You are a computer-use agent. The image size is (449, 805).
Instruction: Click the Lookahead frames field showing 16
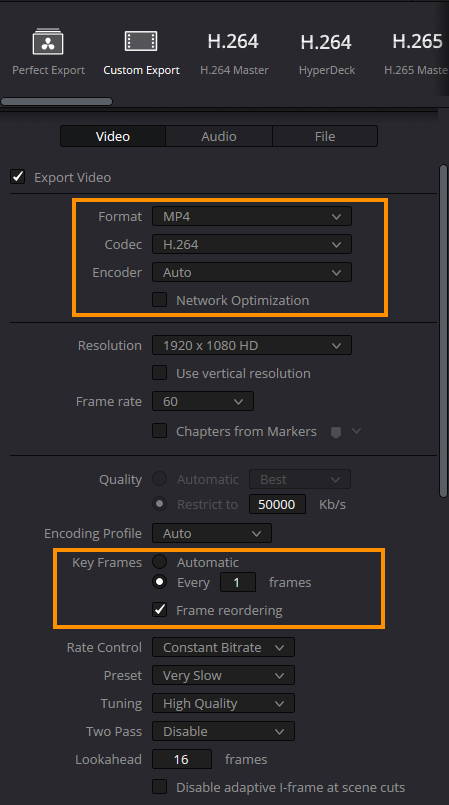click(182, 759)
